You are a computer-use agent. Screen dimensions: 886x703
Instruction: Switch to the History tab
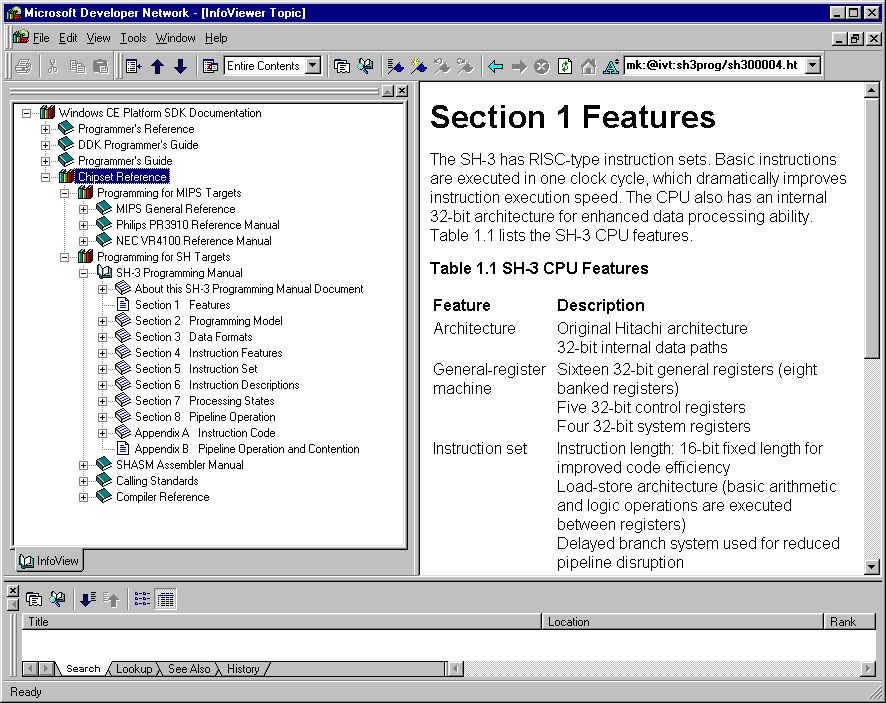(x=243, y=669)
